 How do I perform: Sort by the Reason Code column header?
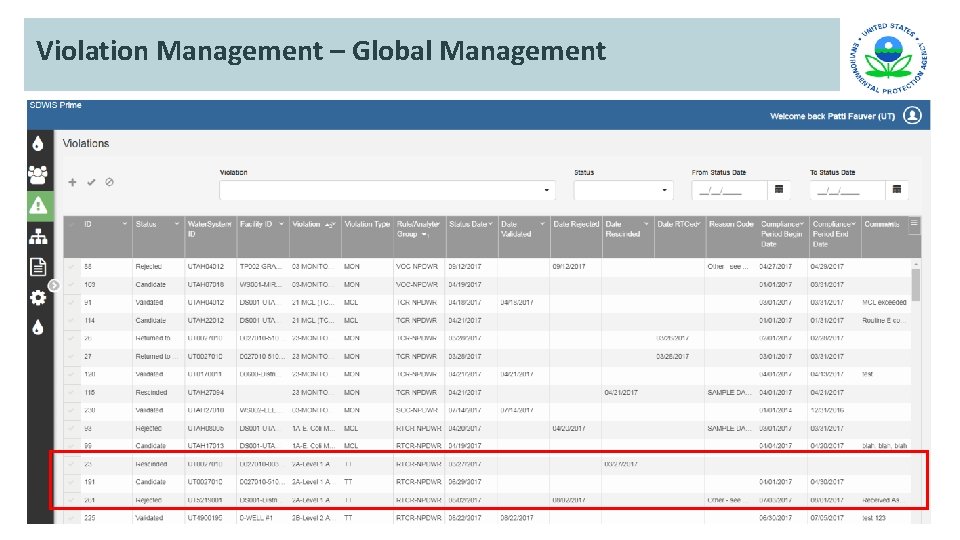[731, 224]
